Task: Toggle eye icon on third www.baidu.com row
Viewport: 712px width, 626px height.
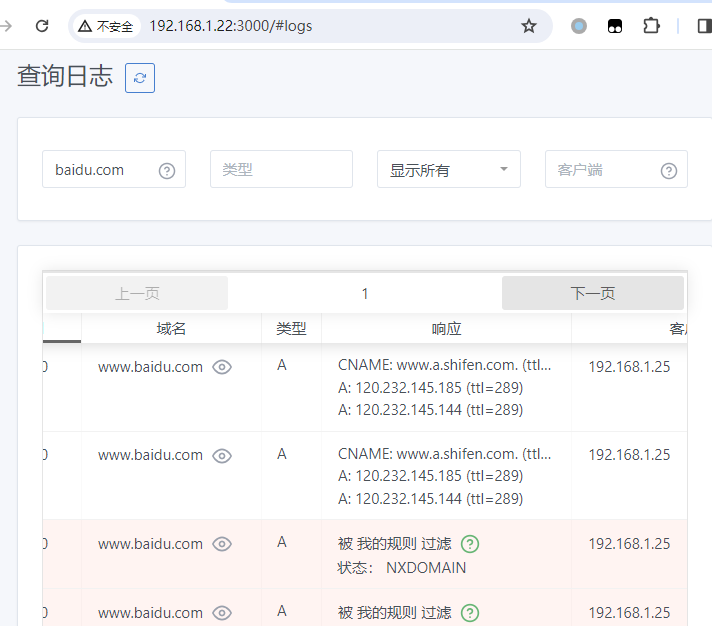Action: pyautogui.click(x=222, y=544)
